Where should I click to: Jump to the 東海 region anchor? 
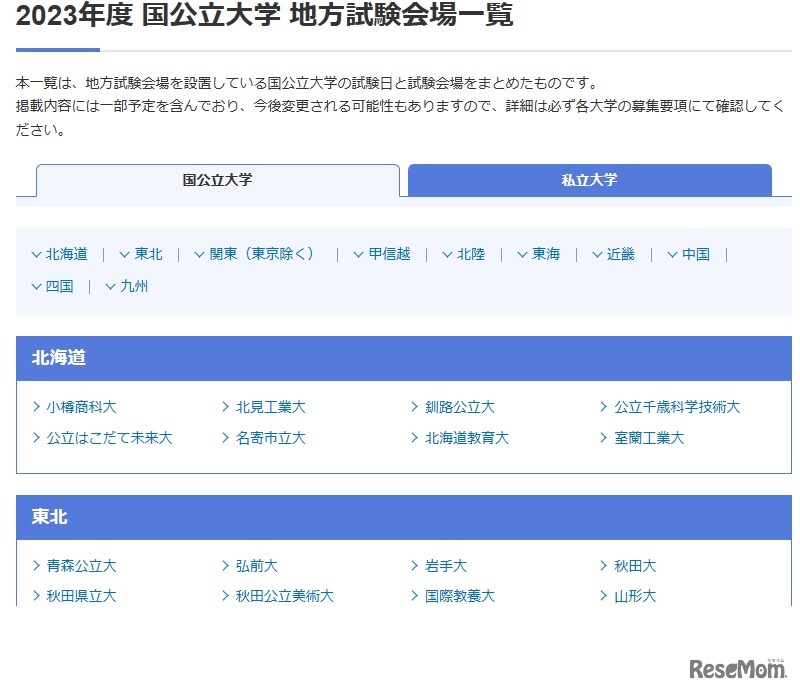(539, 254)
